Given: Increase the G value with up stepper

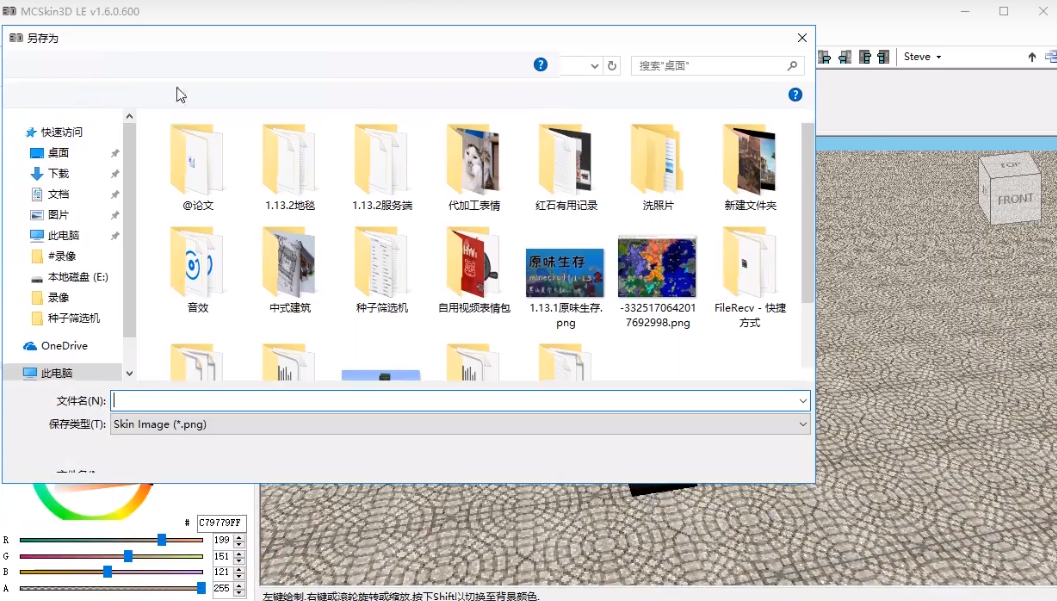Looking at the screenshot, I should point(239,552).
